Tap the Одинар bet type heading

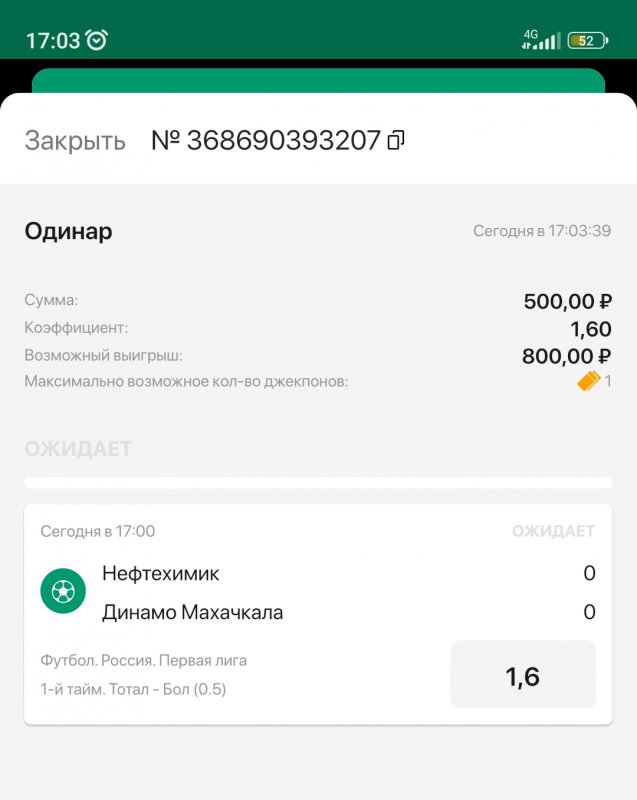68,232
